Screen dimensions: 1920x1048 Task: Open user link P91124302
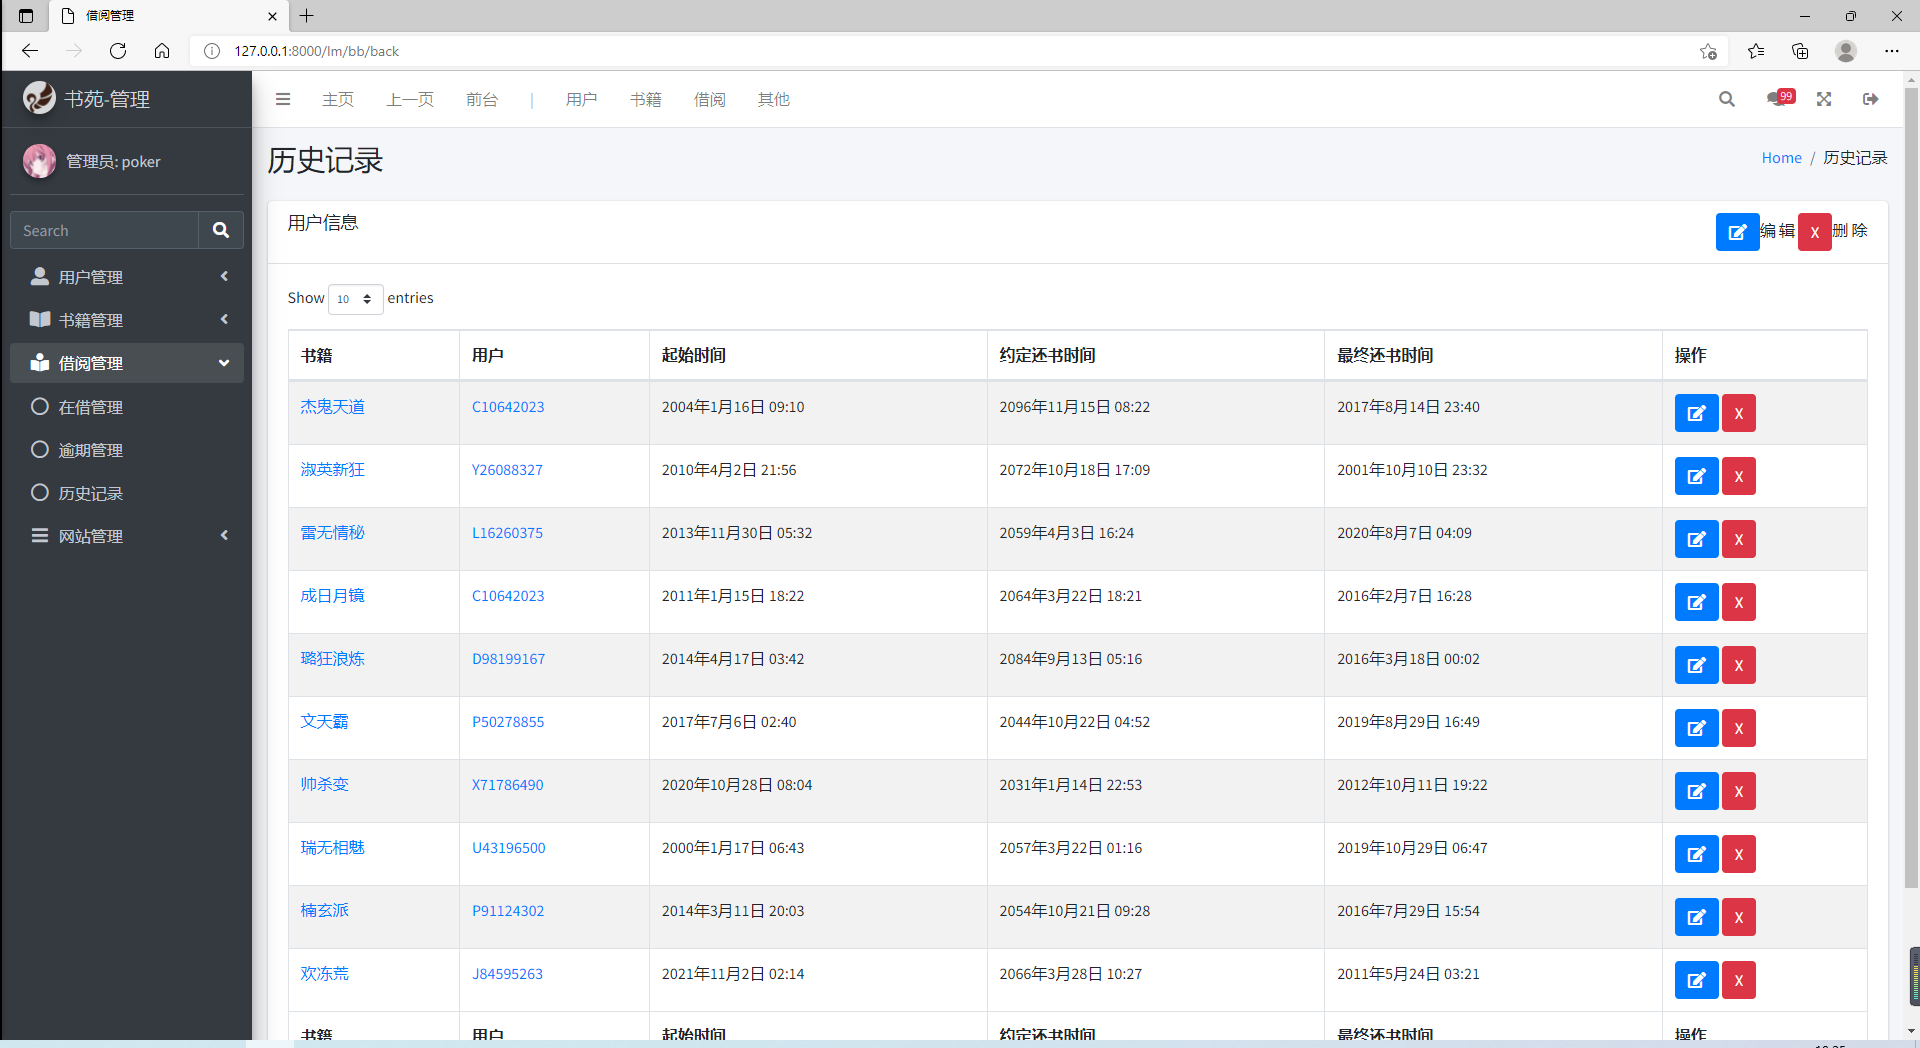coord(508,911)
